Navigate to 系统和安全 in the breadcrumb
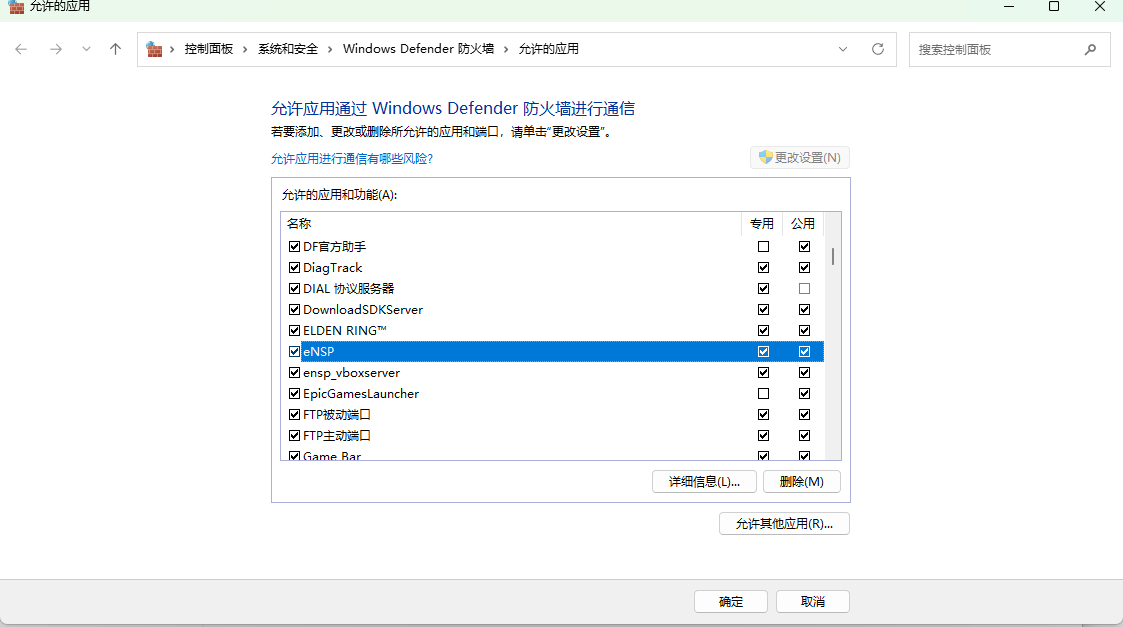The height and width of the screenshot is (627, 1123). tap(285, 48)
